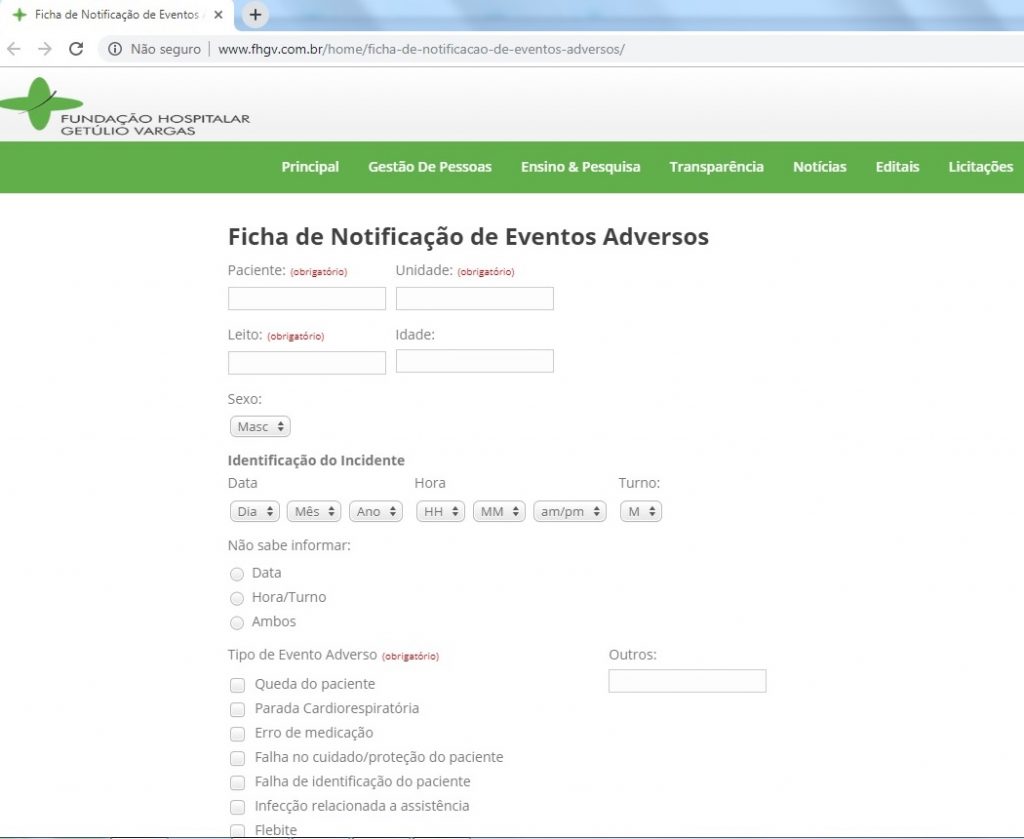Screen dimensions: 1024x839
Task: Click the browser forward arrow
Action: [44, 49]
